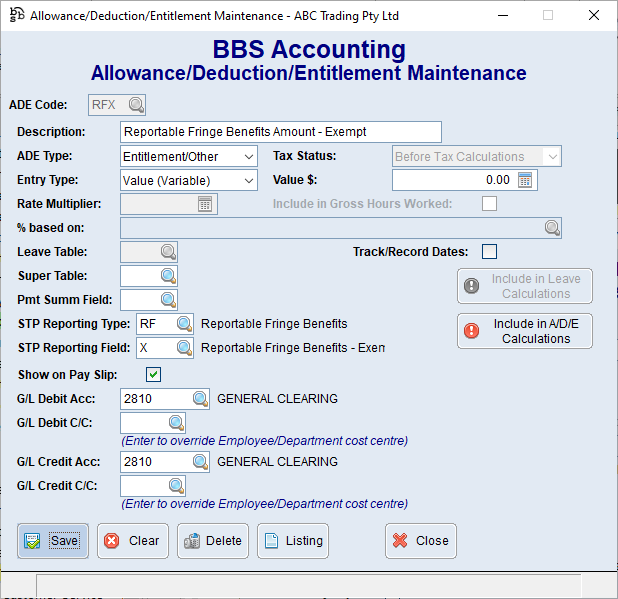This screenshot has height=599, width=618.
Task: Click the G/L Credit Acc search icon
Action: [200, 462]
